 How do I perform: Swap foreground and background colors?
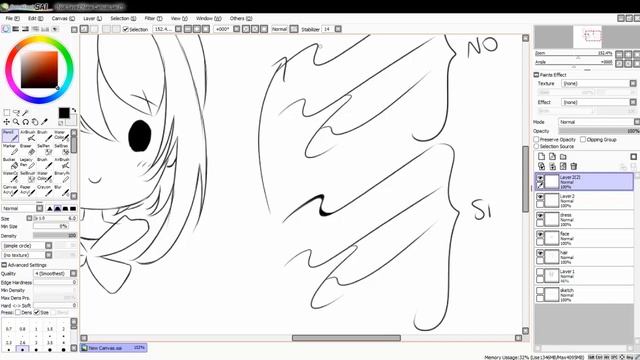pyautogui.click(x=74, y=110)
